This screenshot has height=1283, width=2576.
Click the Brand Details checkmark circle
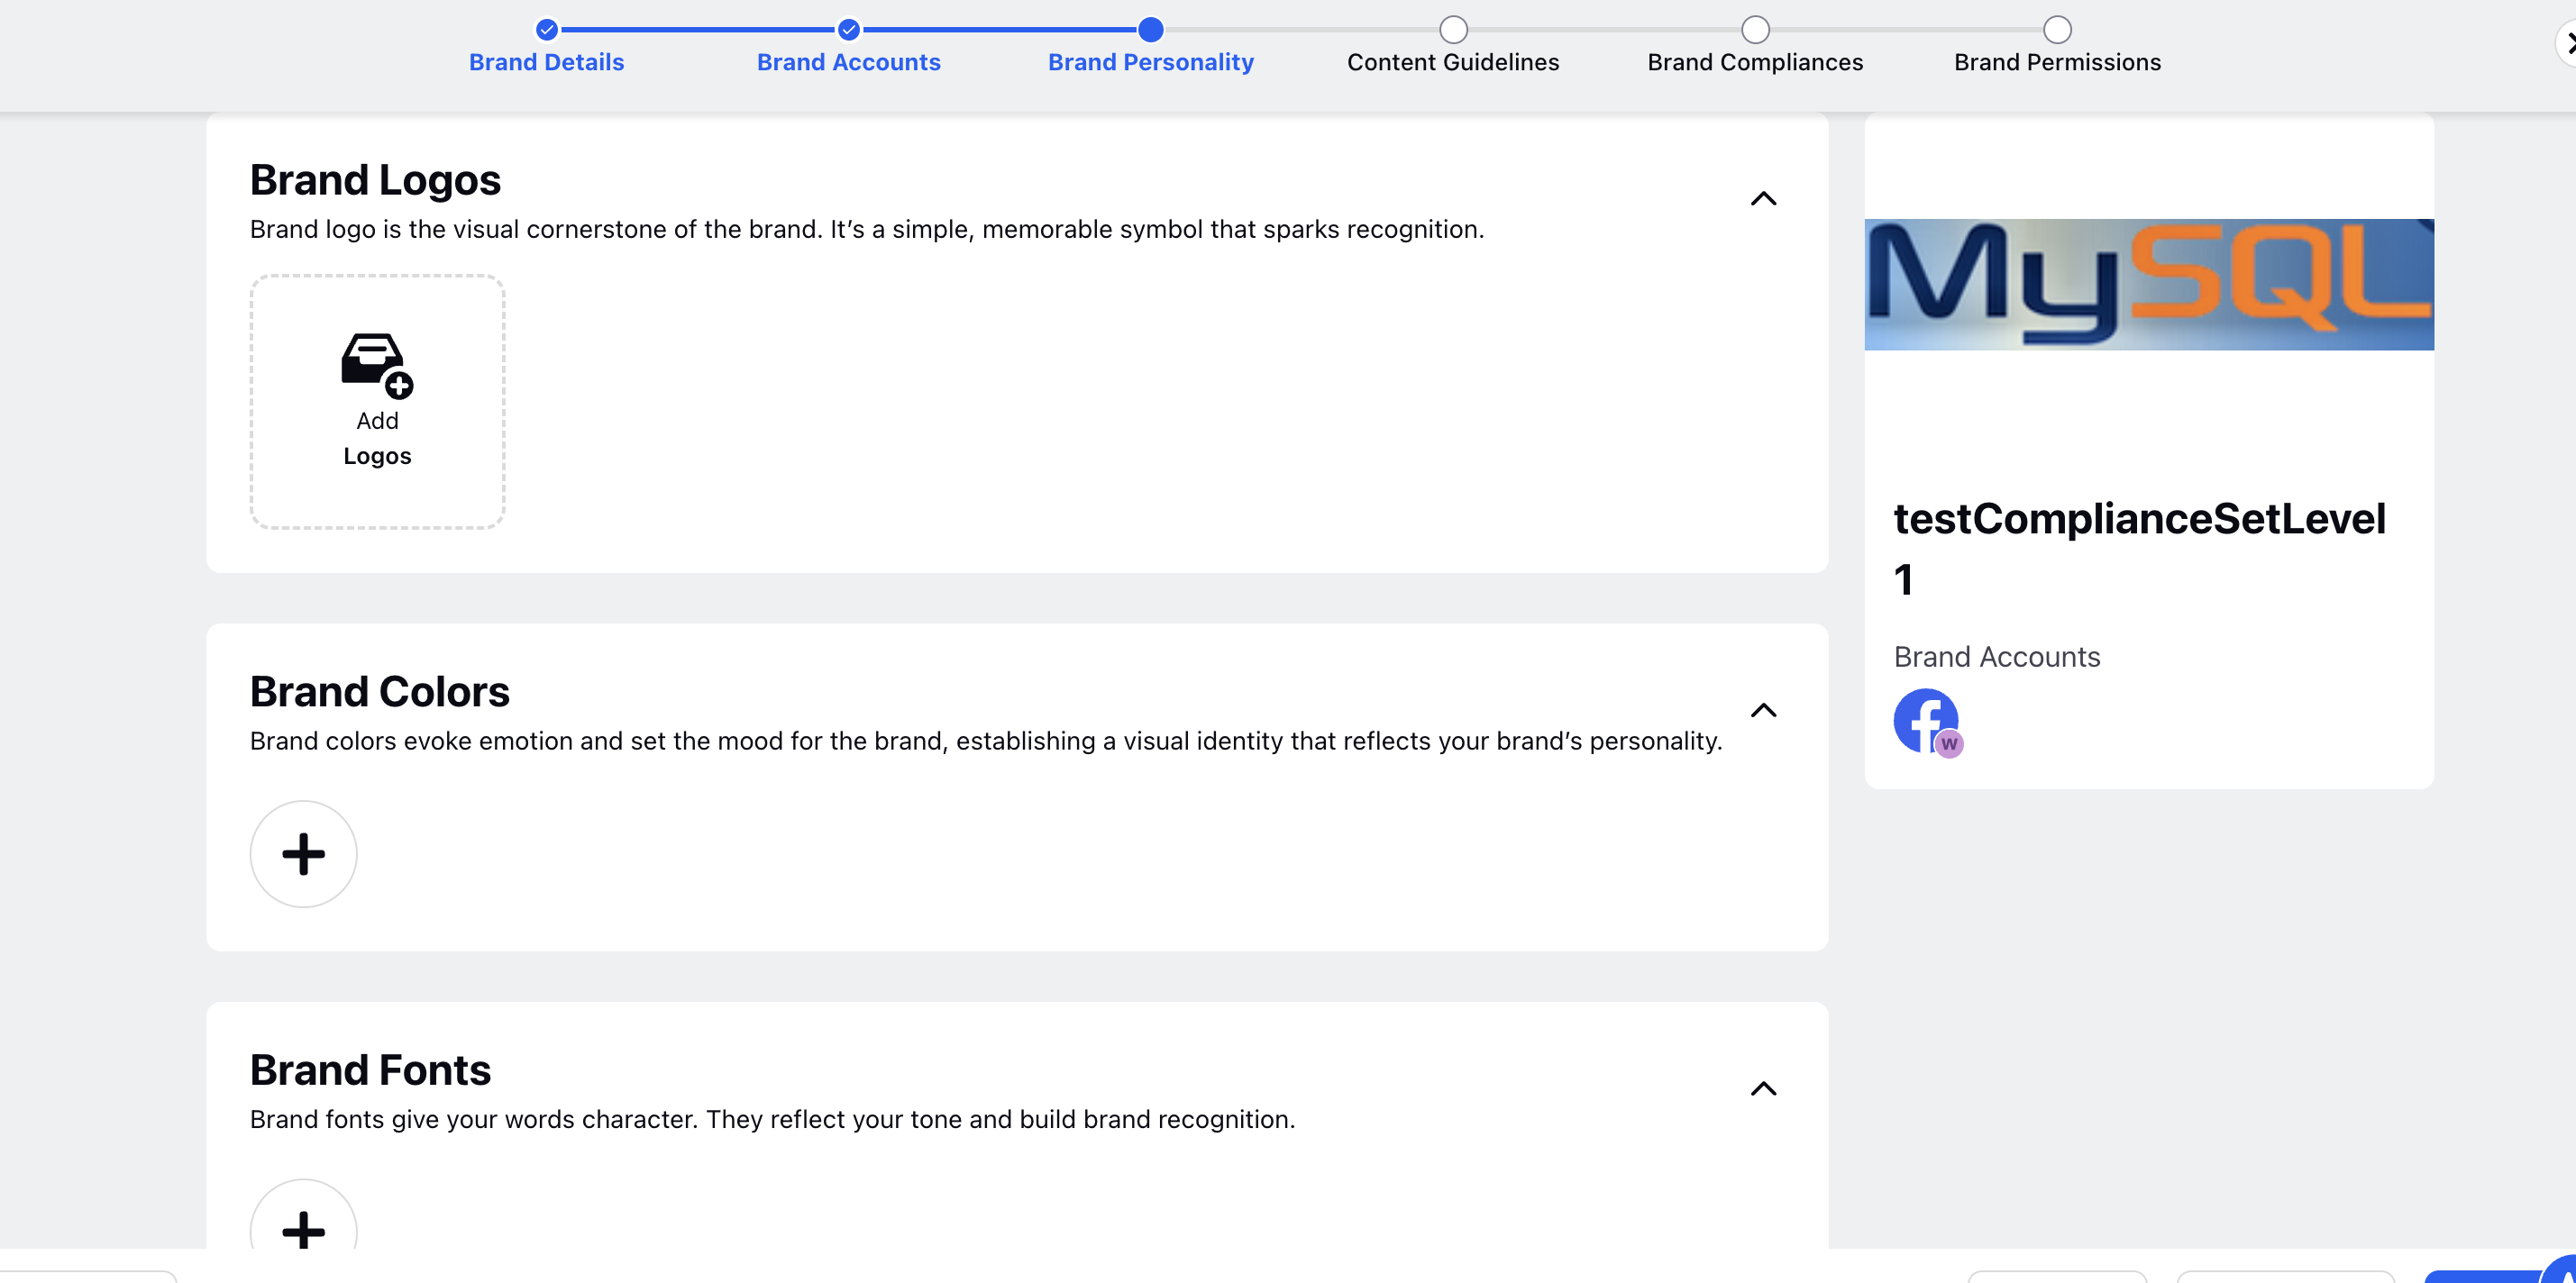[546, 29]
